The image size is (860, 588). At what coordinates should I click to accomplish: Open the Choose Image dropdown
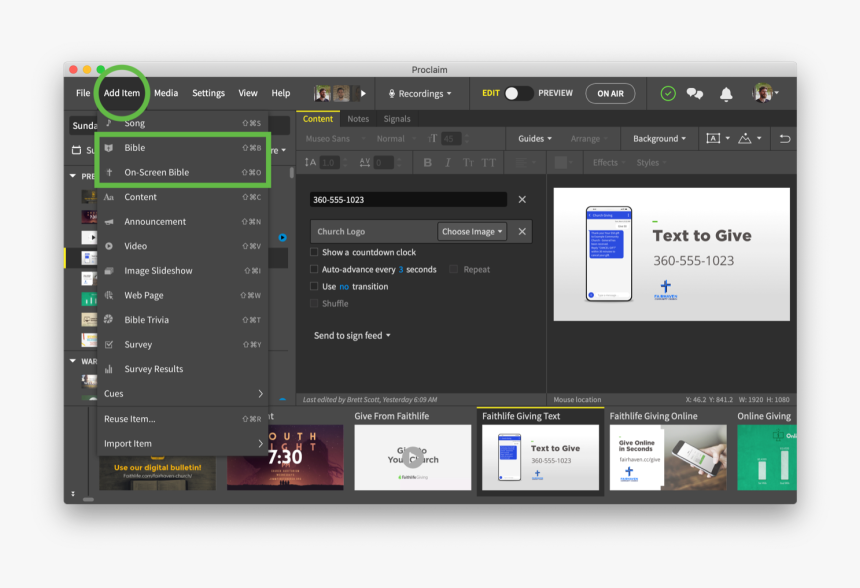pos(472,231)
